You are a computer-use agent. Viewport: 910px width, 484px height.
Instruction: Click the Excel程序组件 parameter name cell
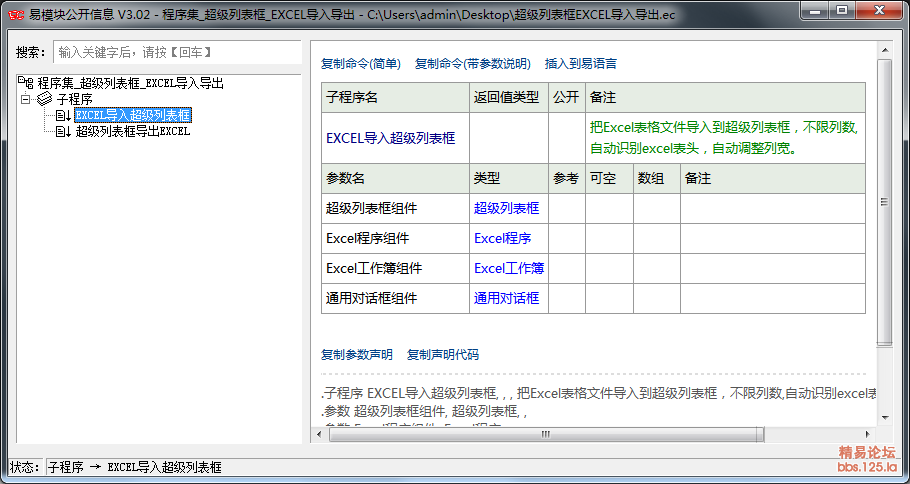click(x=395, y=239)
